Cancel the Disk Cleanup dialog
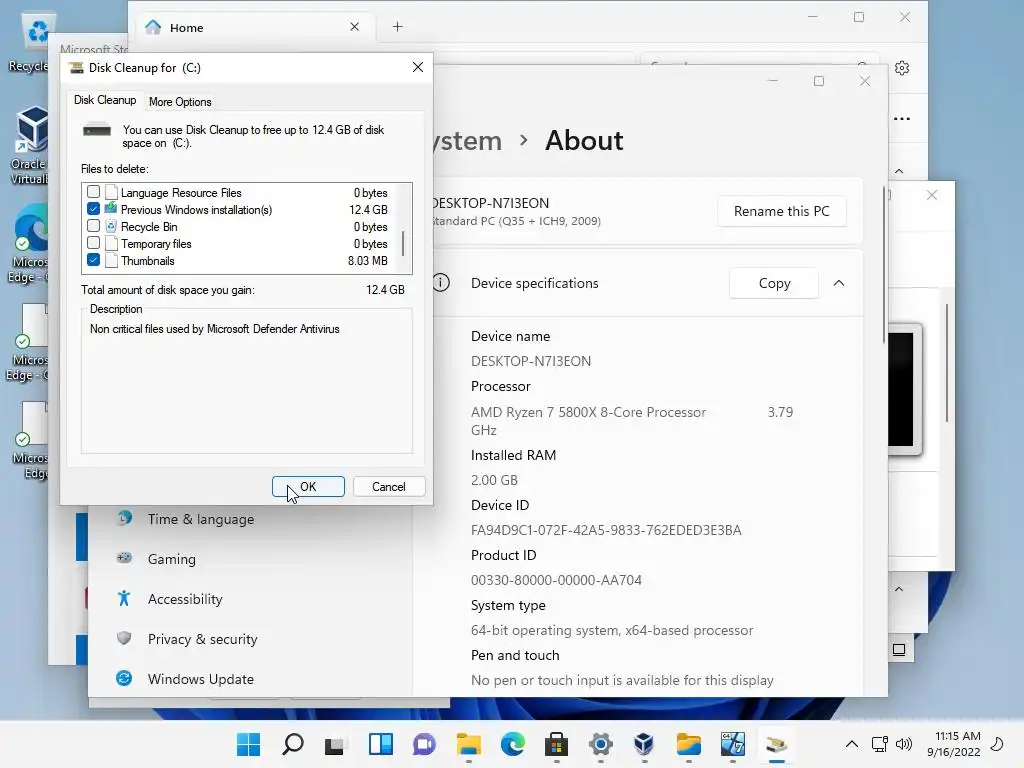1024x768 pixels. coord(389,487)
